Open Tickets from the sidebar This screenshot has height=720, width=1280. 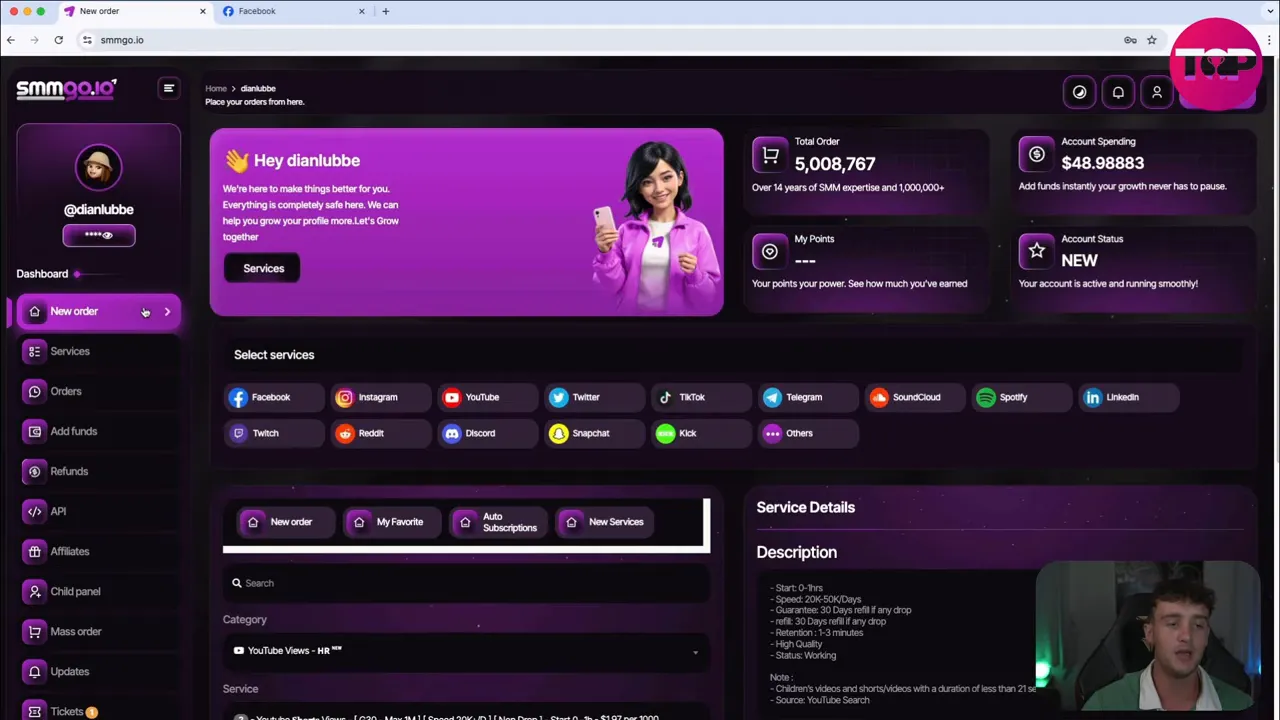tap(66, 710)
